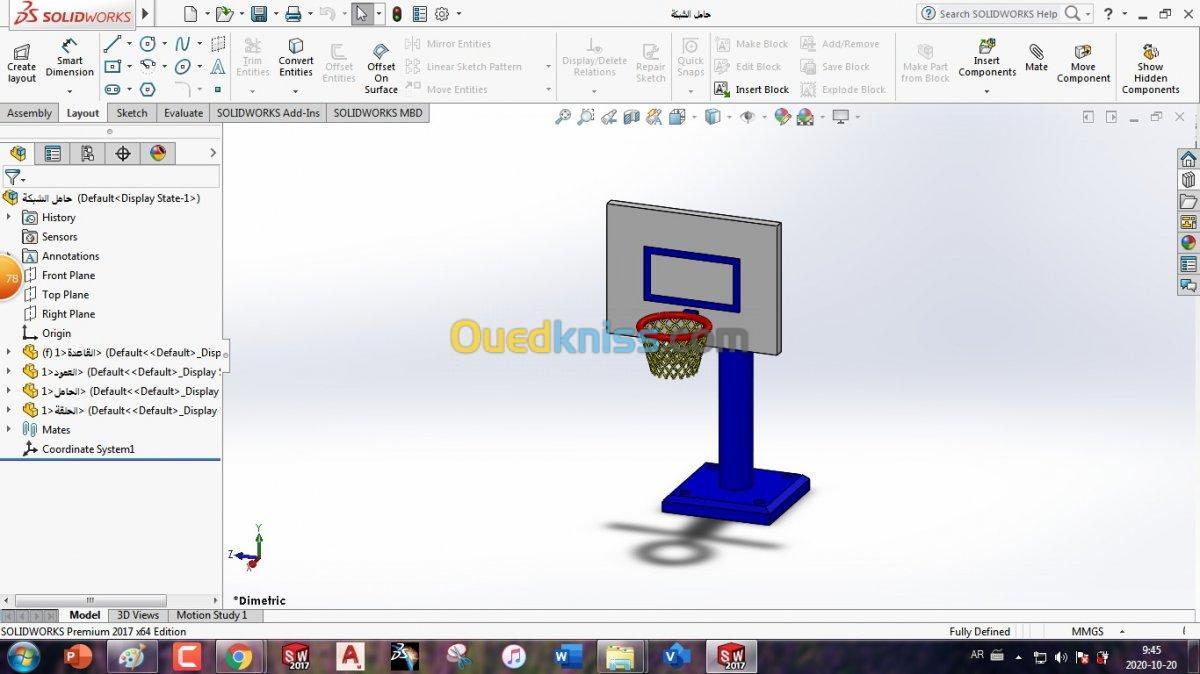Open the Sketch tab
The width and height of the screenshot is (1200, 674).
pos(132,113)
